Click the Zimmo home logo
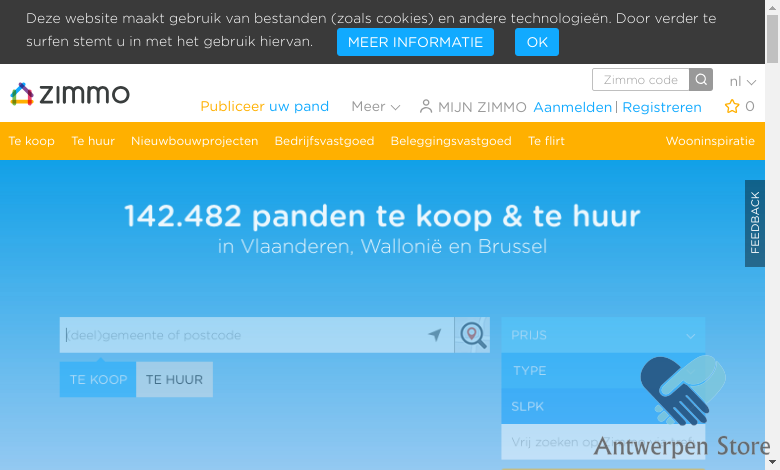780x470 pixels. coord(70,94)
